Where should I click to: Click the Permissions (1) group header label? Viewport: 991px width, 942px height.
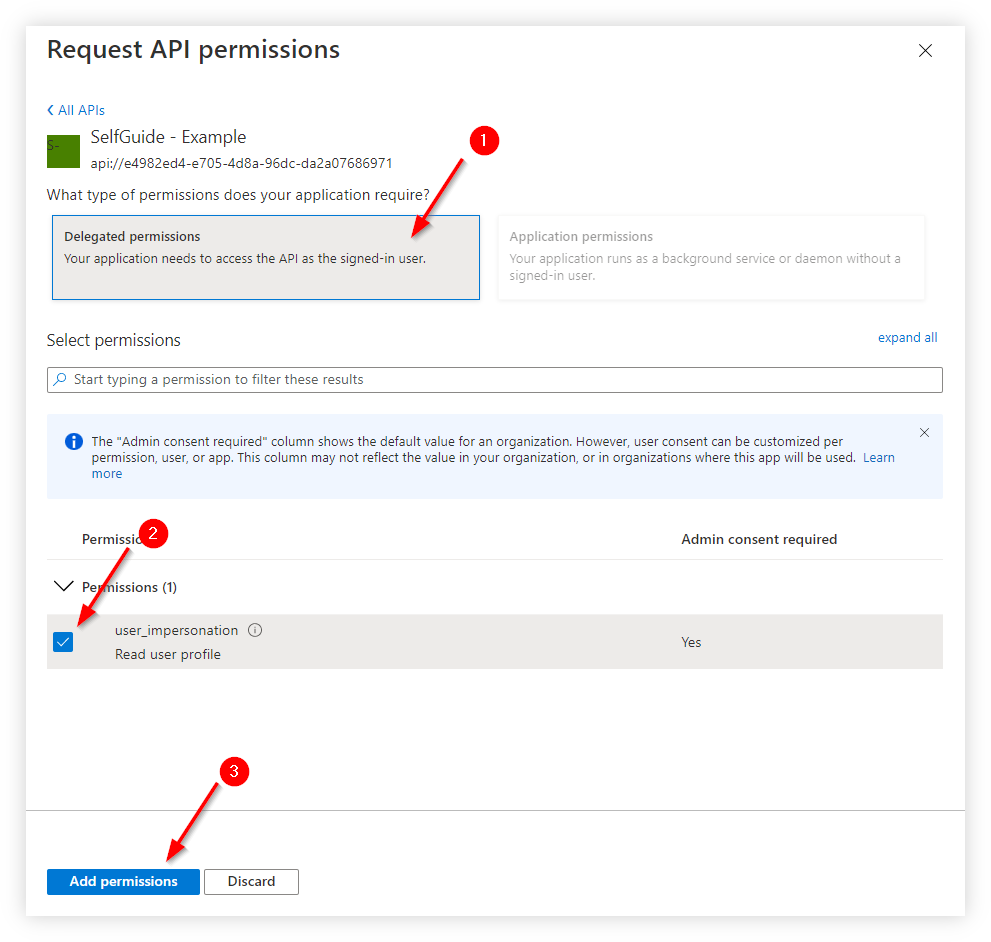(x=129, y=587)
